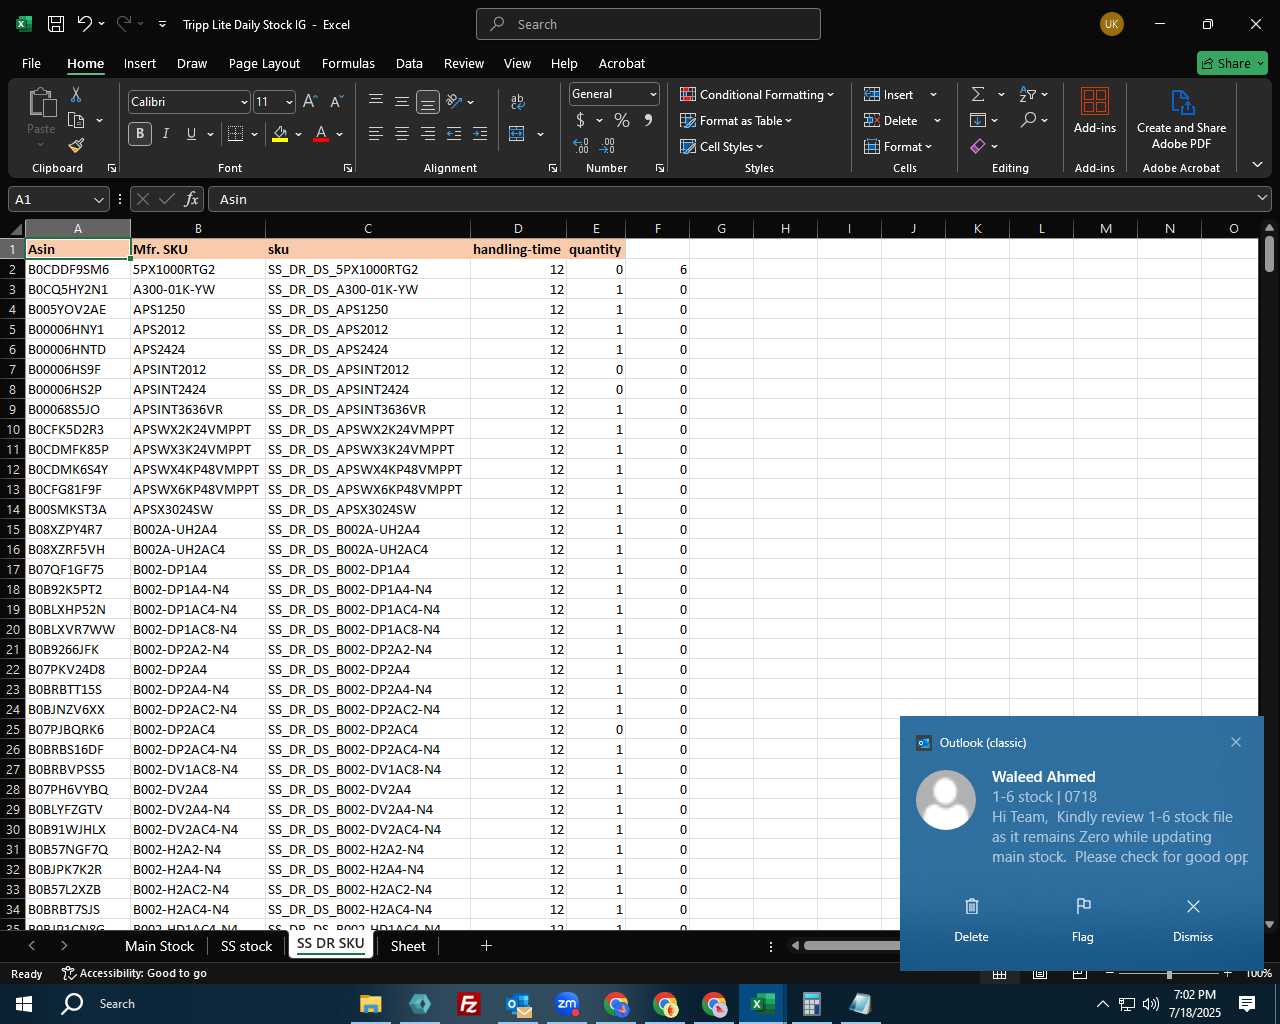The width and height of the screenshot is (1280, 1024).
Task: Toggle Underline formatting
Action: pos(191,133)
